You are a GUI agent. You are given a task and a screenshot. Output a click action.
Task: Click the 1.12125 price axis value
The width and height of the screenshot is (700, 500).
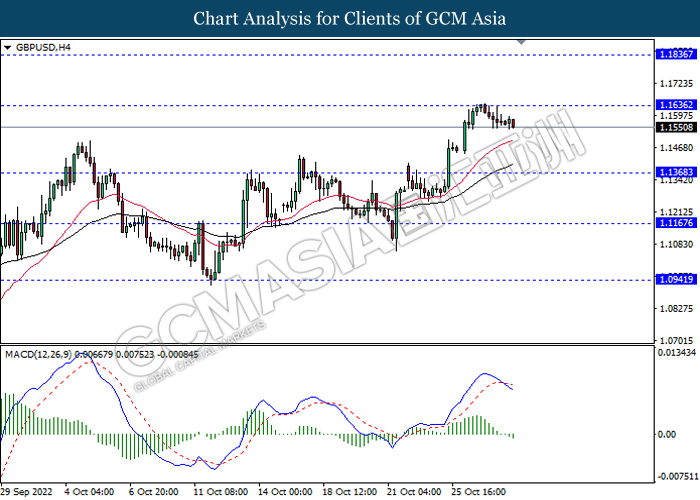click(x=676, y=212)
